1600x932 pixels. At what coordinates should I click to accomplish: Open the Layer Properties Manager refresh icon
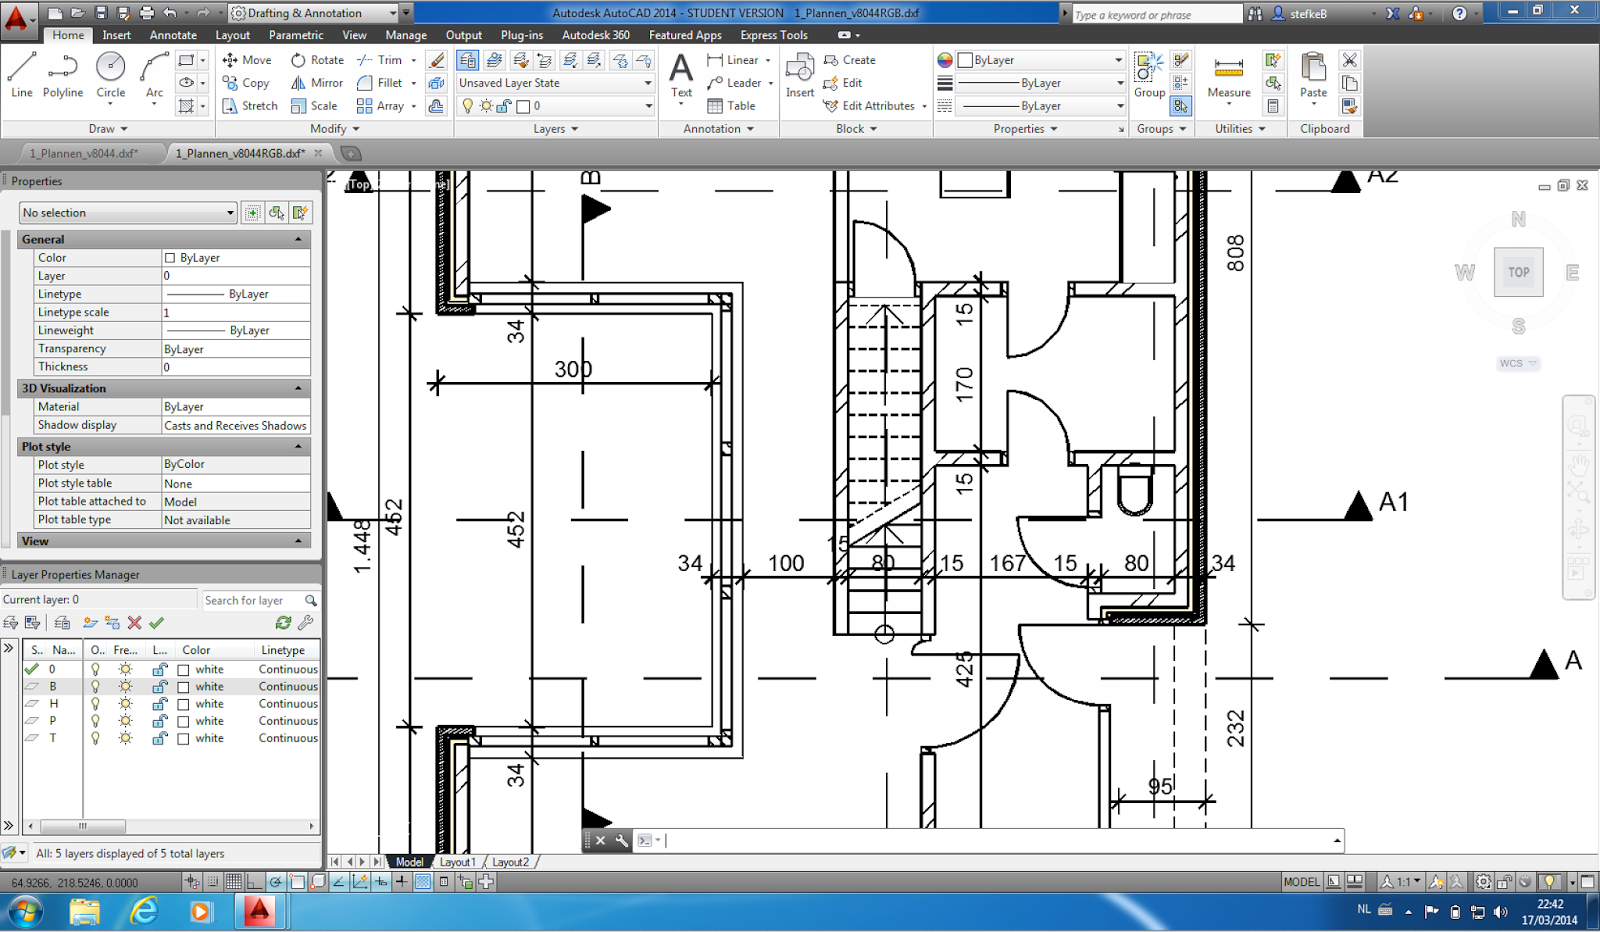[x=283, y=622]
